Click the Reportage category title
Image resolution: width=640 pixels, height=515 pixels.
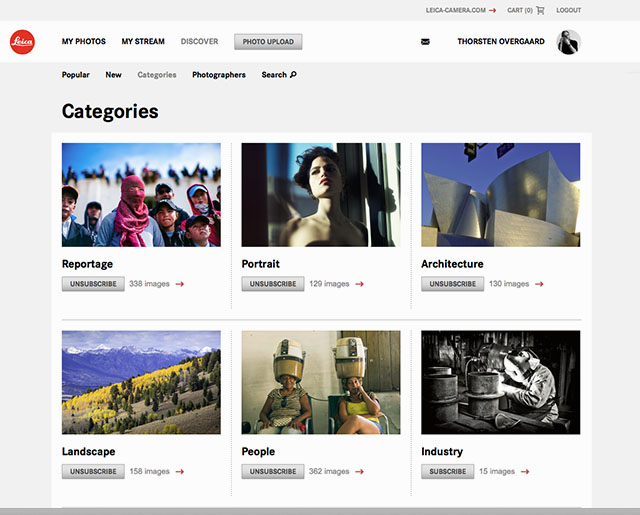(87, 264)
